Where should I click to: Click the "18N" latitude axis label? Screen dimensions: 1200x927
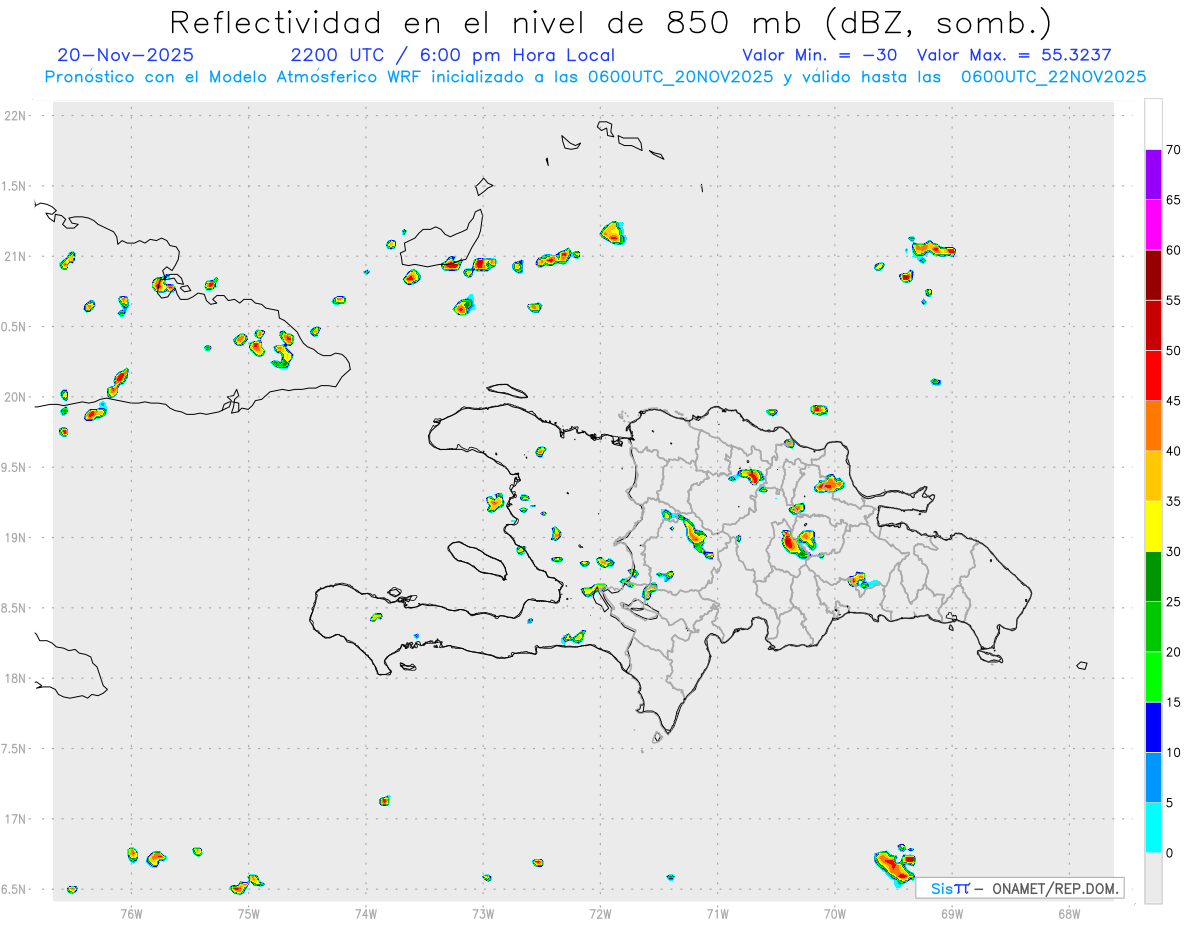[x=15, y=678]
